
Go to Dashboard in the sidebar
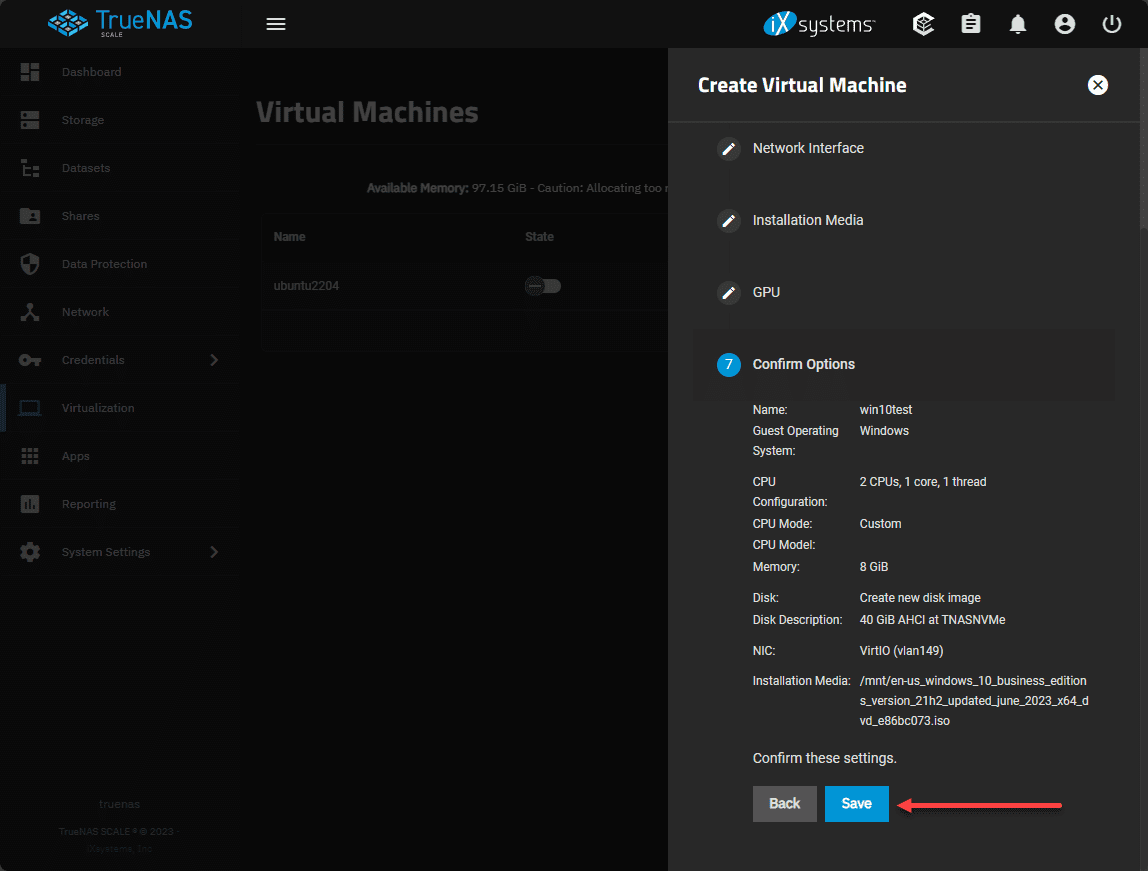click(91, 72)
